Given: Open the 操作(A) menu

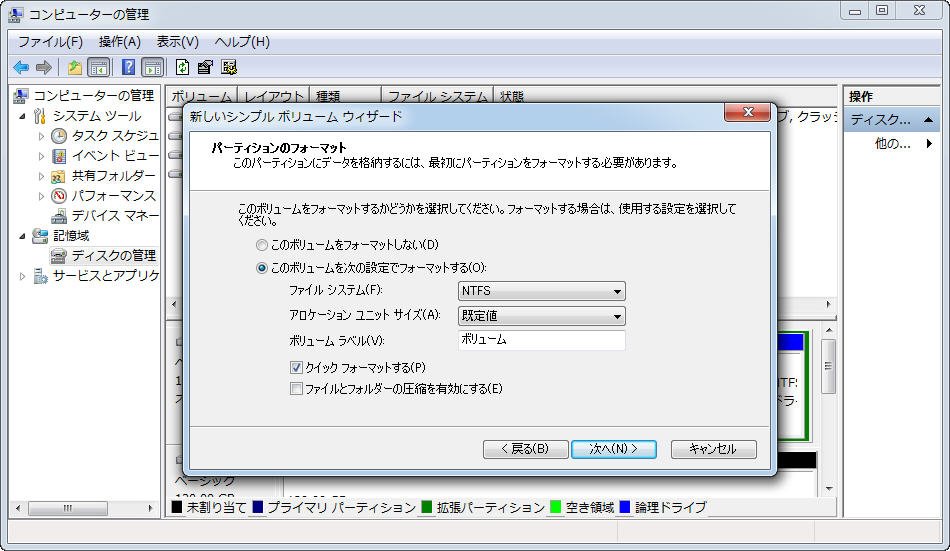Looking at the screenshot, I should [120, 42].
